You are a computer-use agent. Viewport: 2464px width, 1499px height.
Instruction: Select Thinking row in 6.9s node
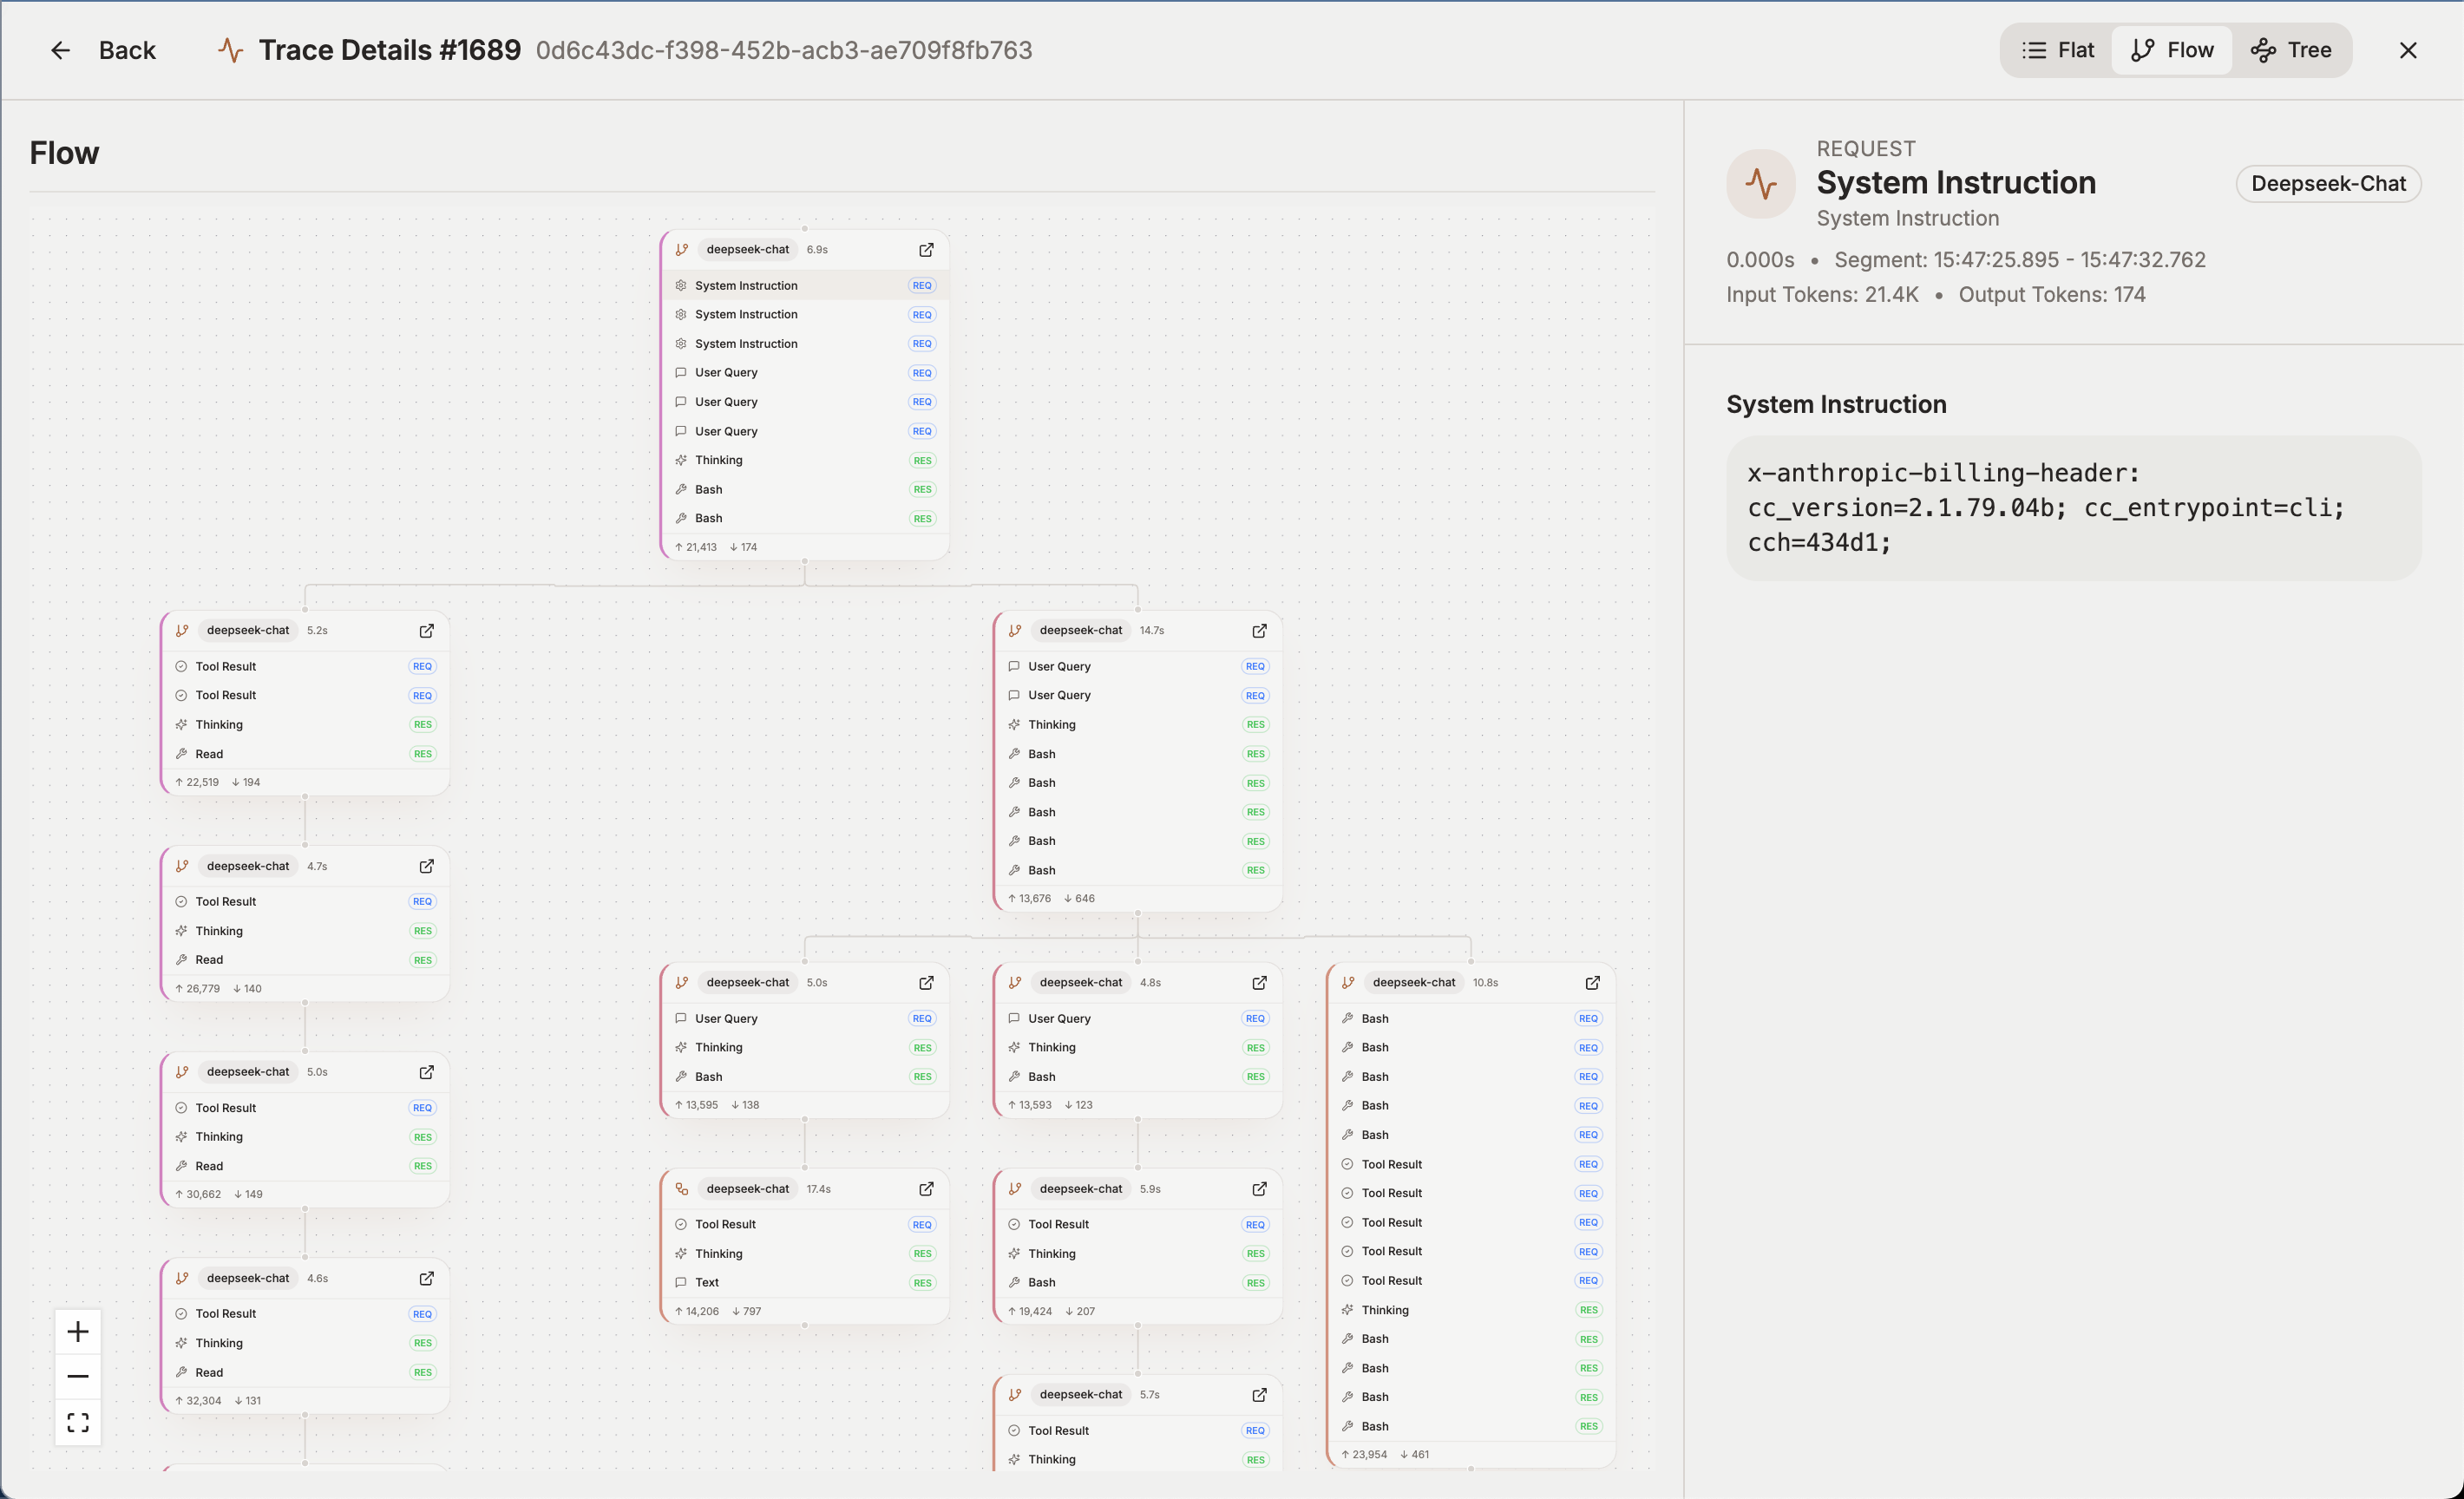[719, 460]
